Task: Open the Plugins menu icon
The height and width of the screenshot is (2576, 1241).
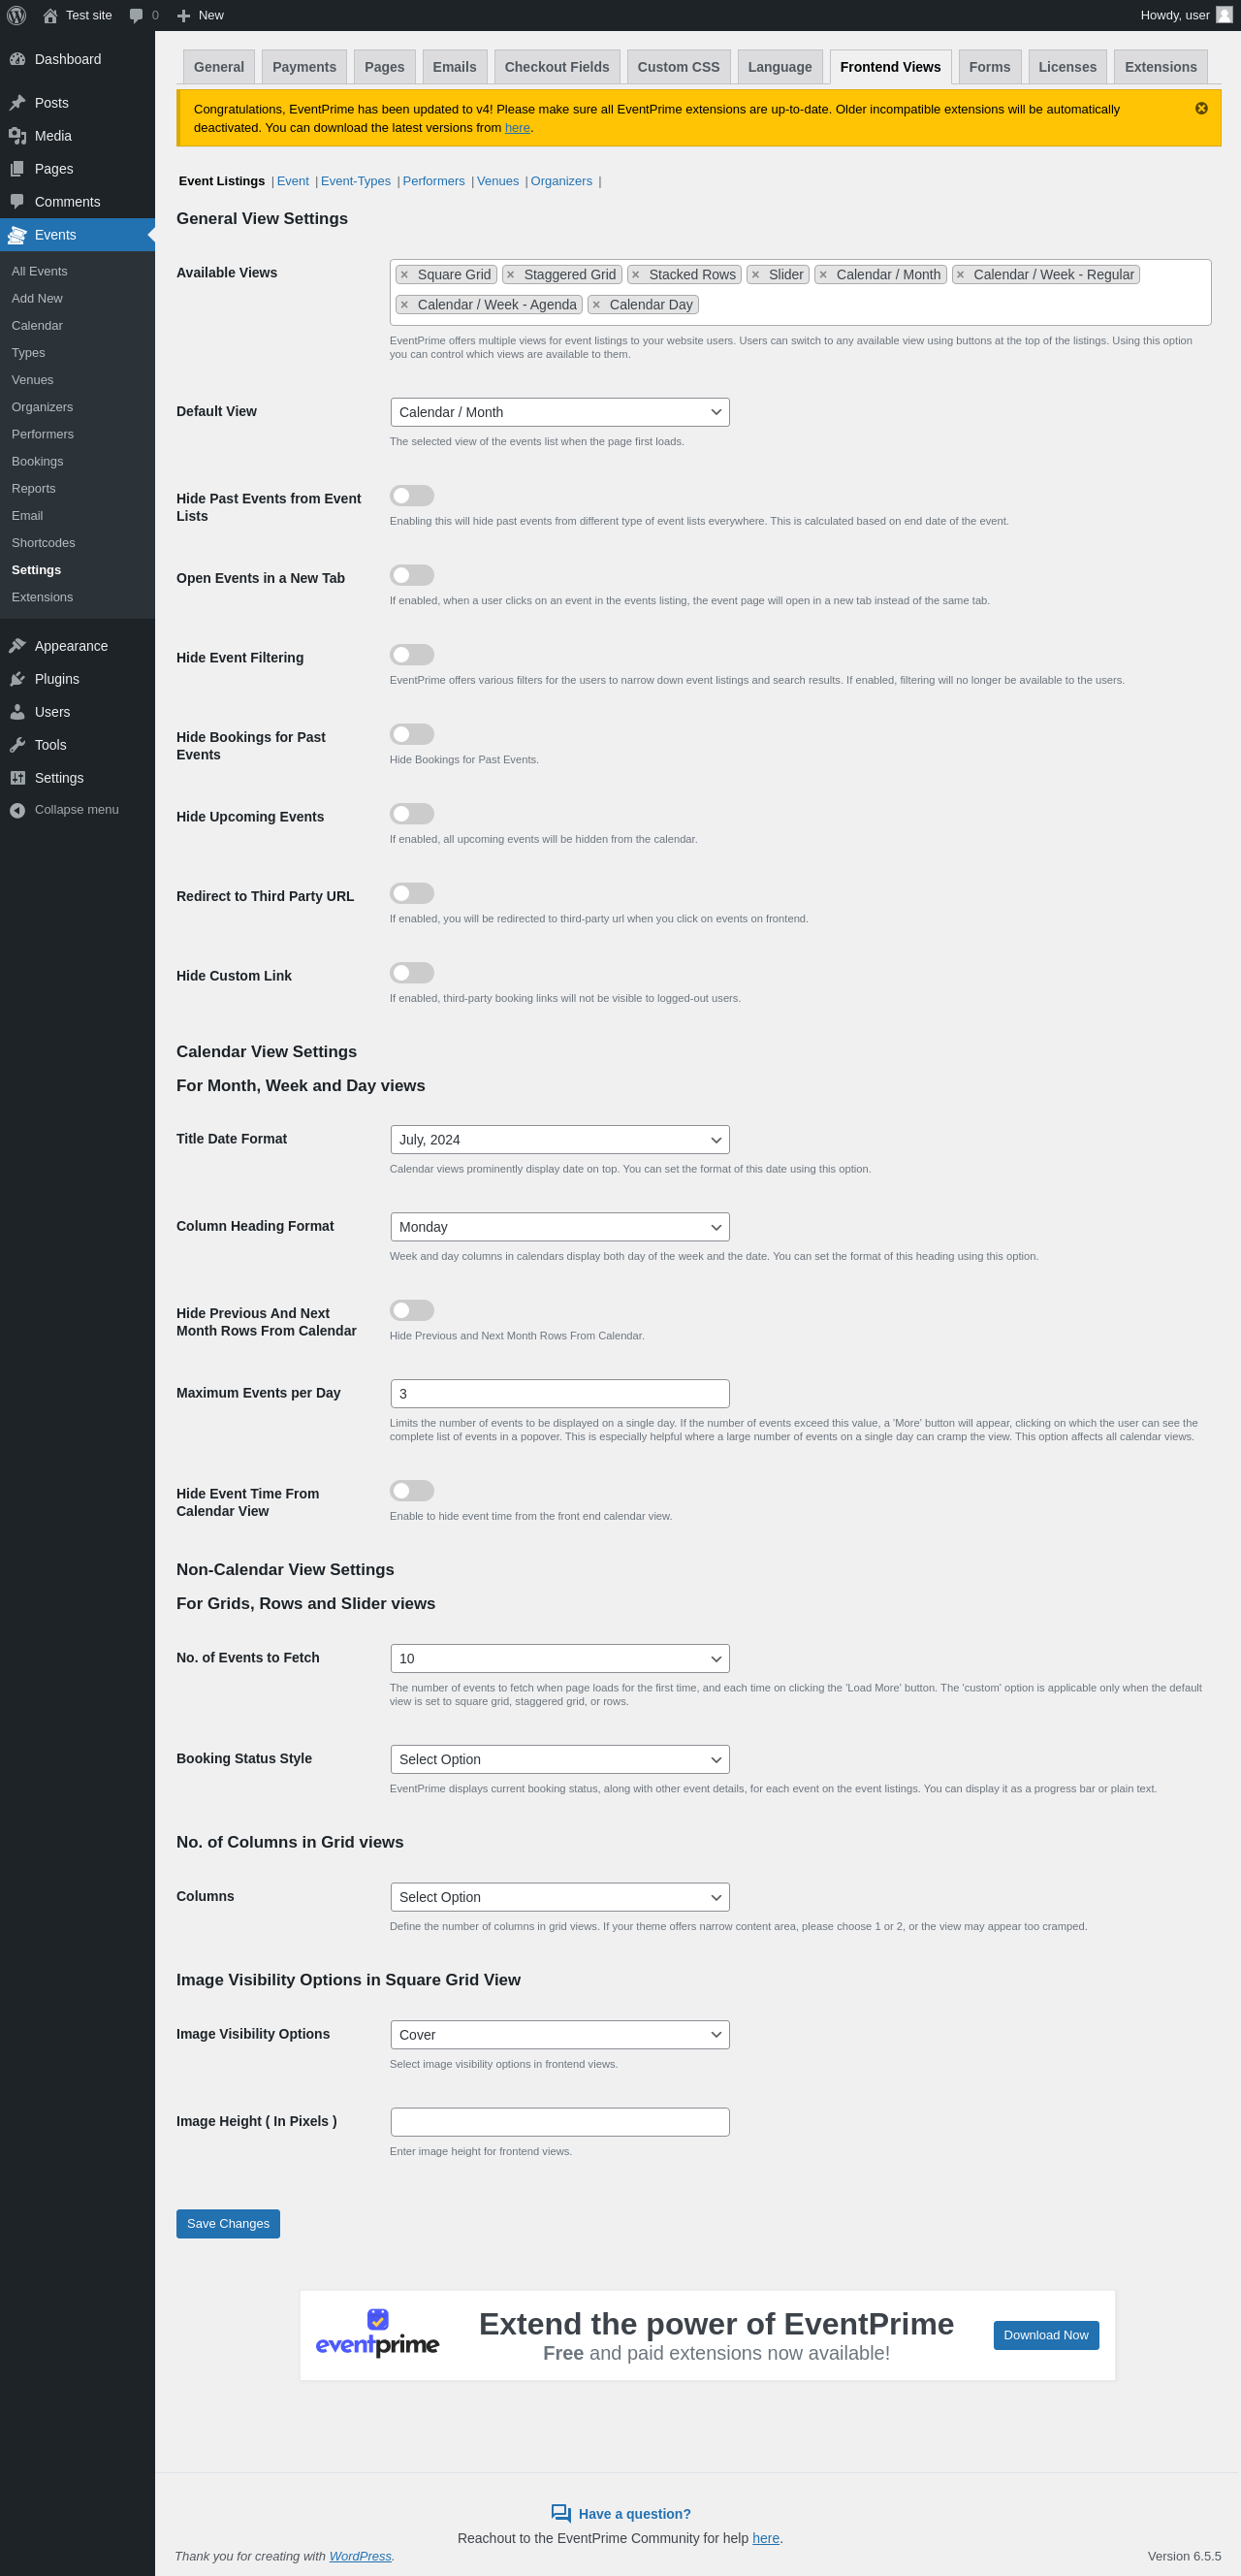Action: pyautogui.click(x=17, y=679)
